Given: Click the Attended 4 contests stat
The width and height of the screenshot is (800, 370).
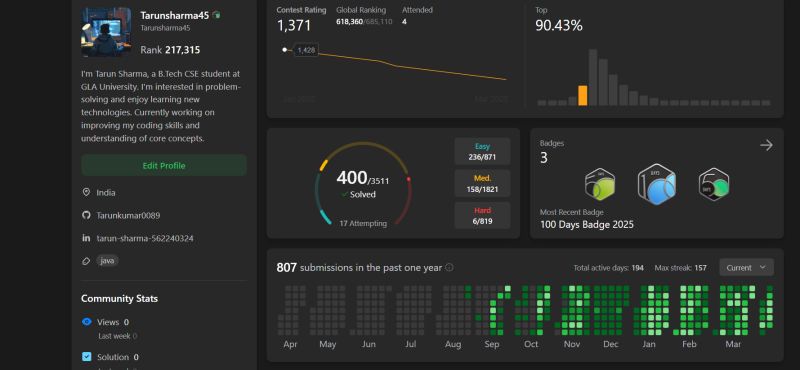Looking at the screenshot, I should point(417,16).
